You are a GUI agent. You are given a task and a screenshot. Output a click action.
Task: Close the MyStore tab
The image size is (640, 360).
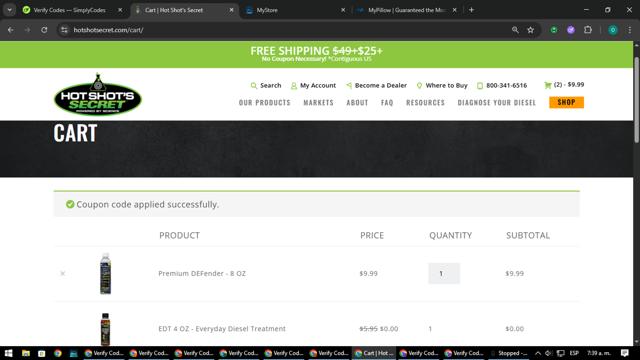pos(343,10)
